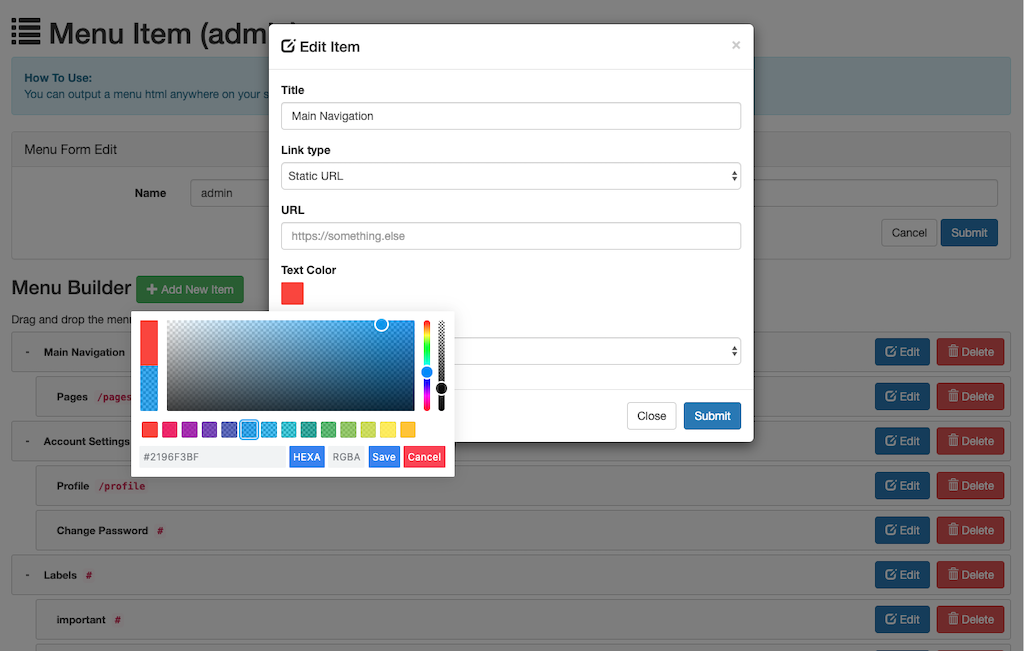
Task: Collapse the Account Settings item
Action: pyautogui.click(x=27, y=441)
